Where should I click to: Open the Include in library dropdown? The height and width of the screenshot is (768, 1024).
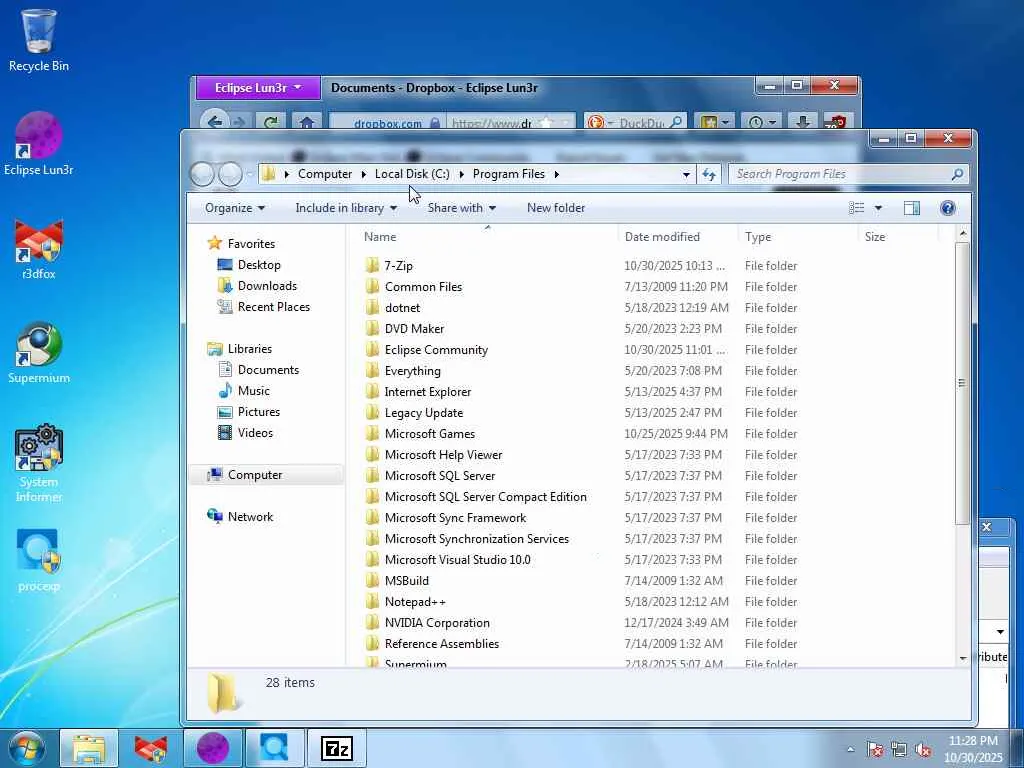345,208
